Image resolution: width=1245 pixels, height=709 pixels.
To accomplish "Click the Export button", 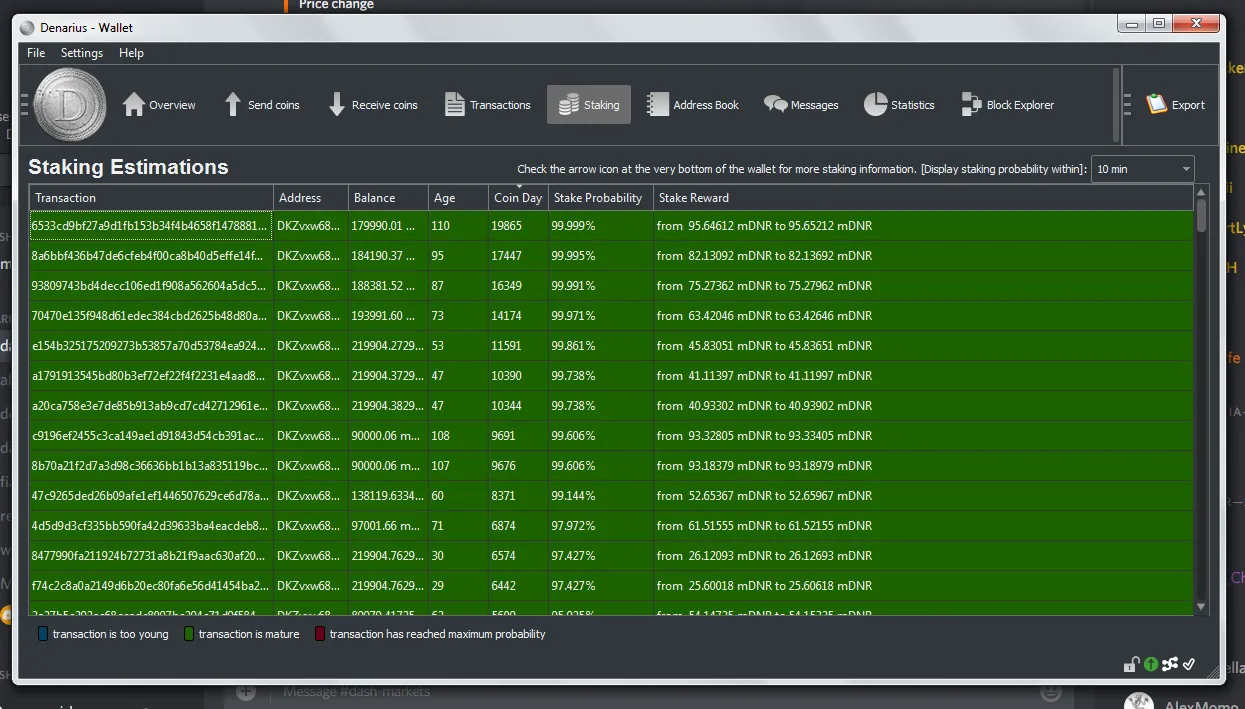I will pos(1175,105).
